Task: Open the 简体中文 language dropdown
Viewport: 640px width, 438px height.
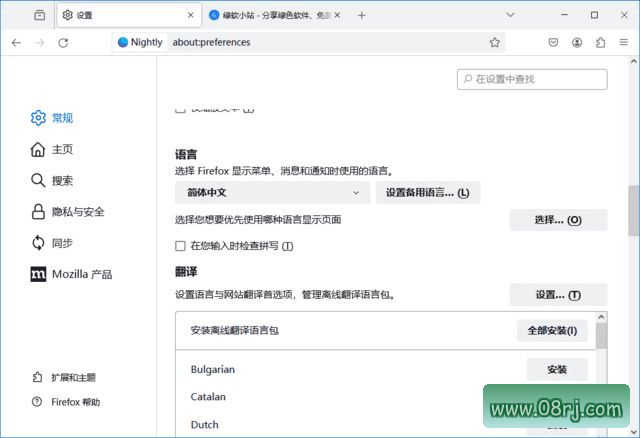Action: (273, 193)
